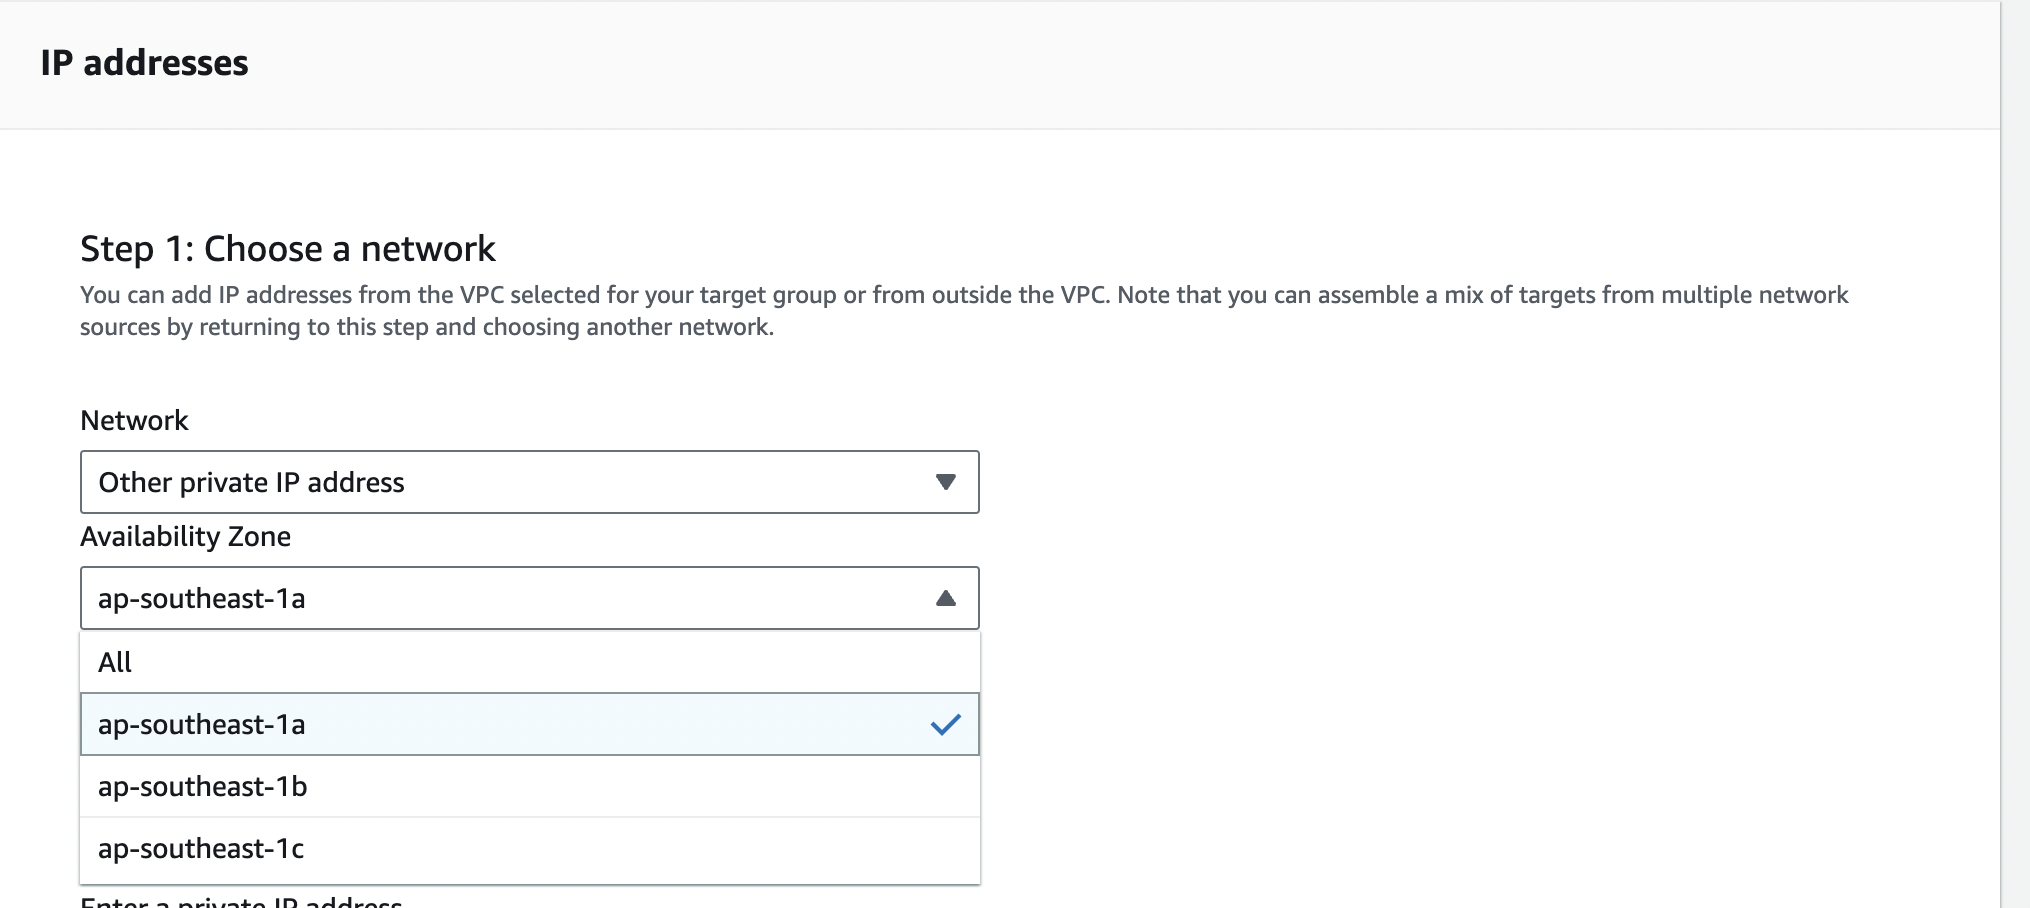2030x908 pixels.
Task: Choose ap-southeast-1b from the list
Action: pos(203,787)
